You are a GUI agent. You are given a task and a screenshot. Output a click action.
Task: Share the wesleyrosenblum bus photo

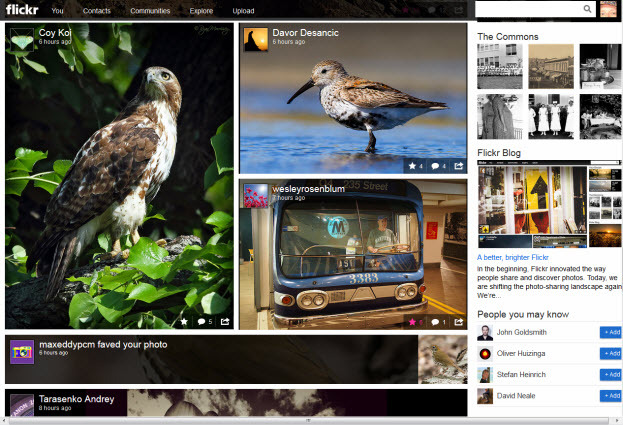[x=459, y=321]
